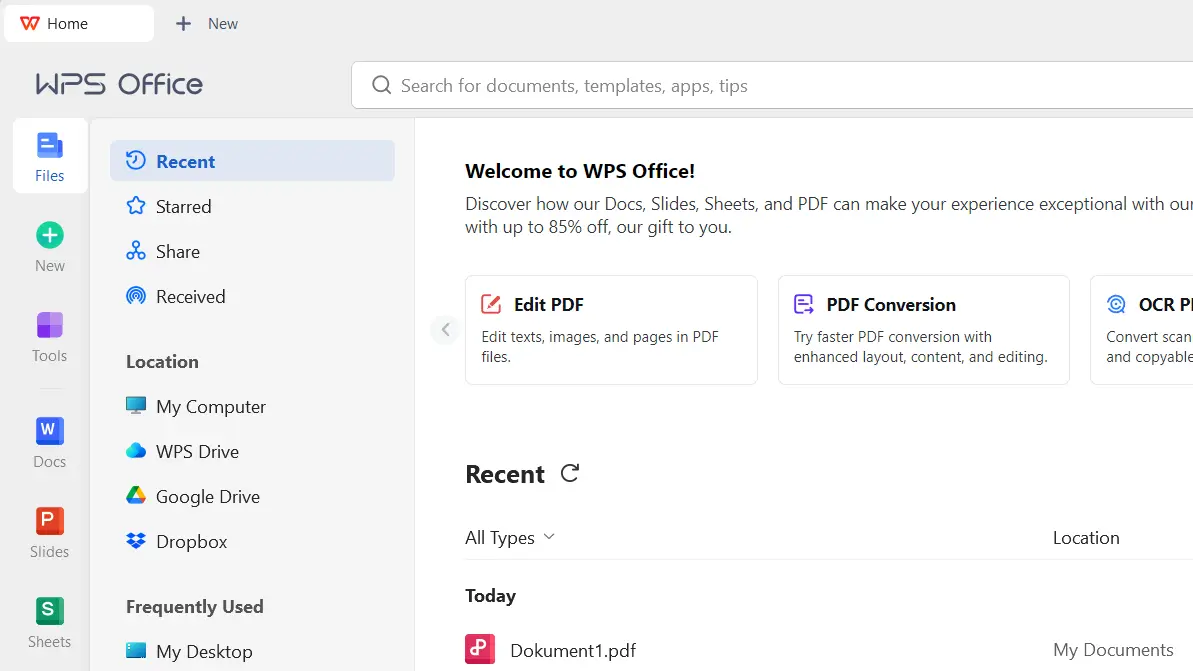Select the Docs icon in the sidebar

click(x=49, y=440)
